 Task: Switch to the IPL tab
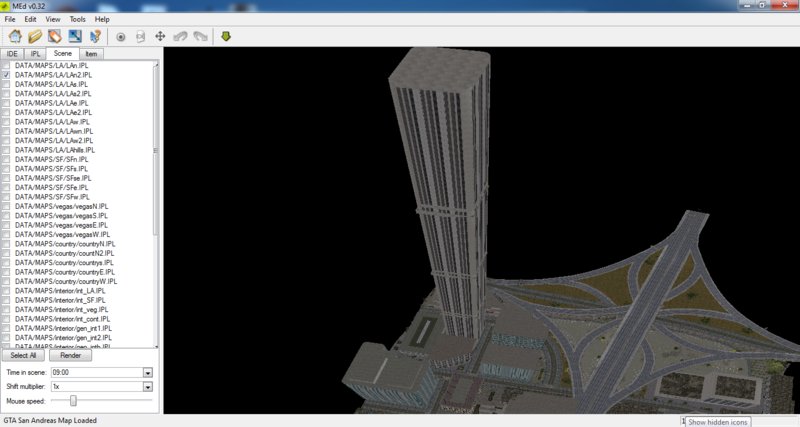pos(35,54)
